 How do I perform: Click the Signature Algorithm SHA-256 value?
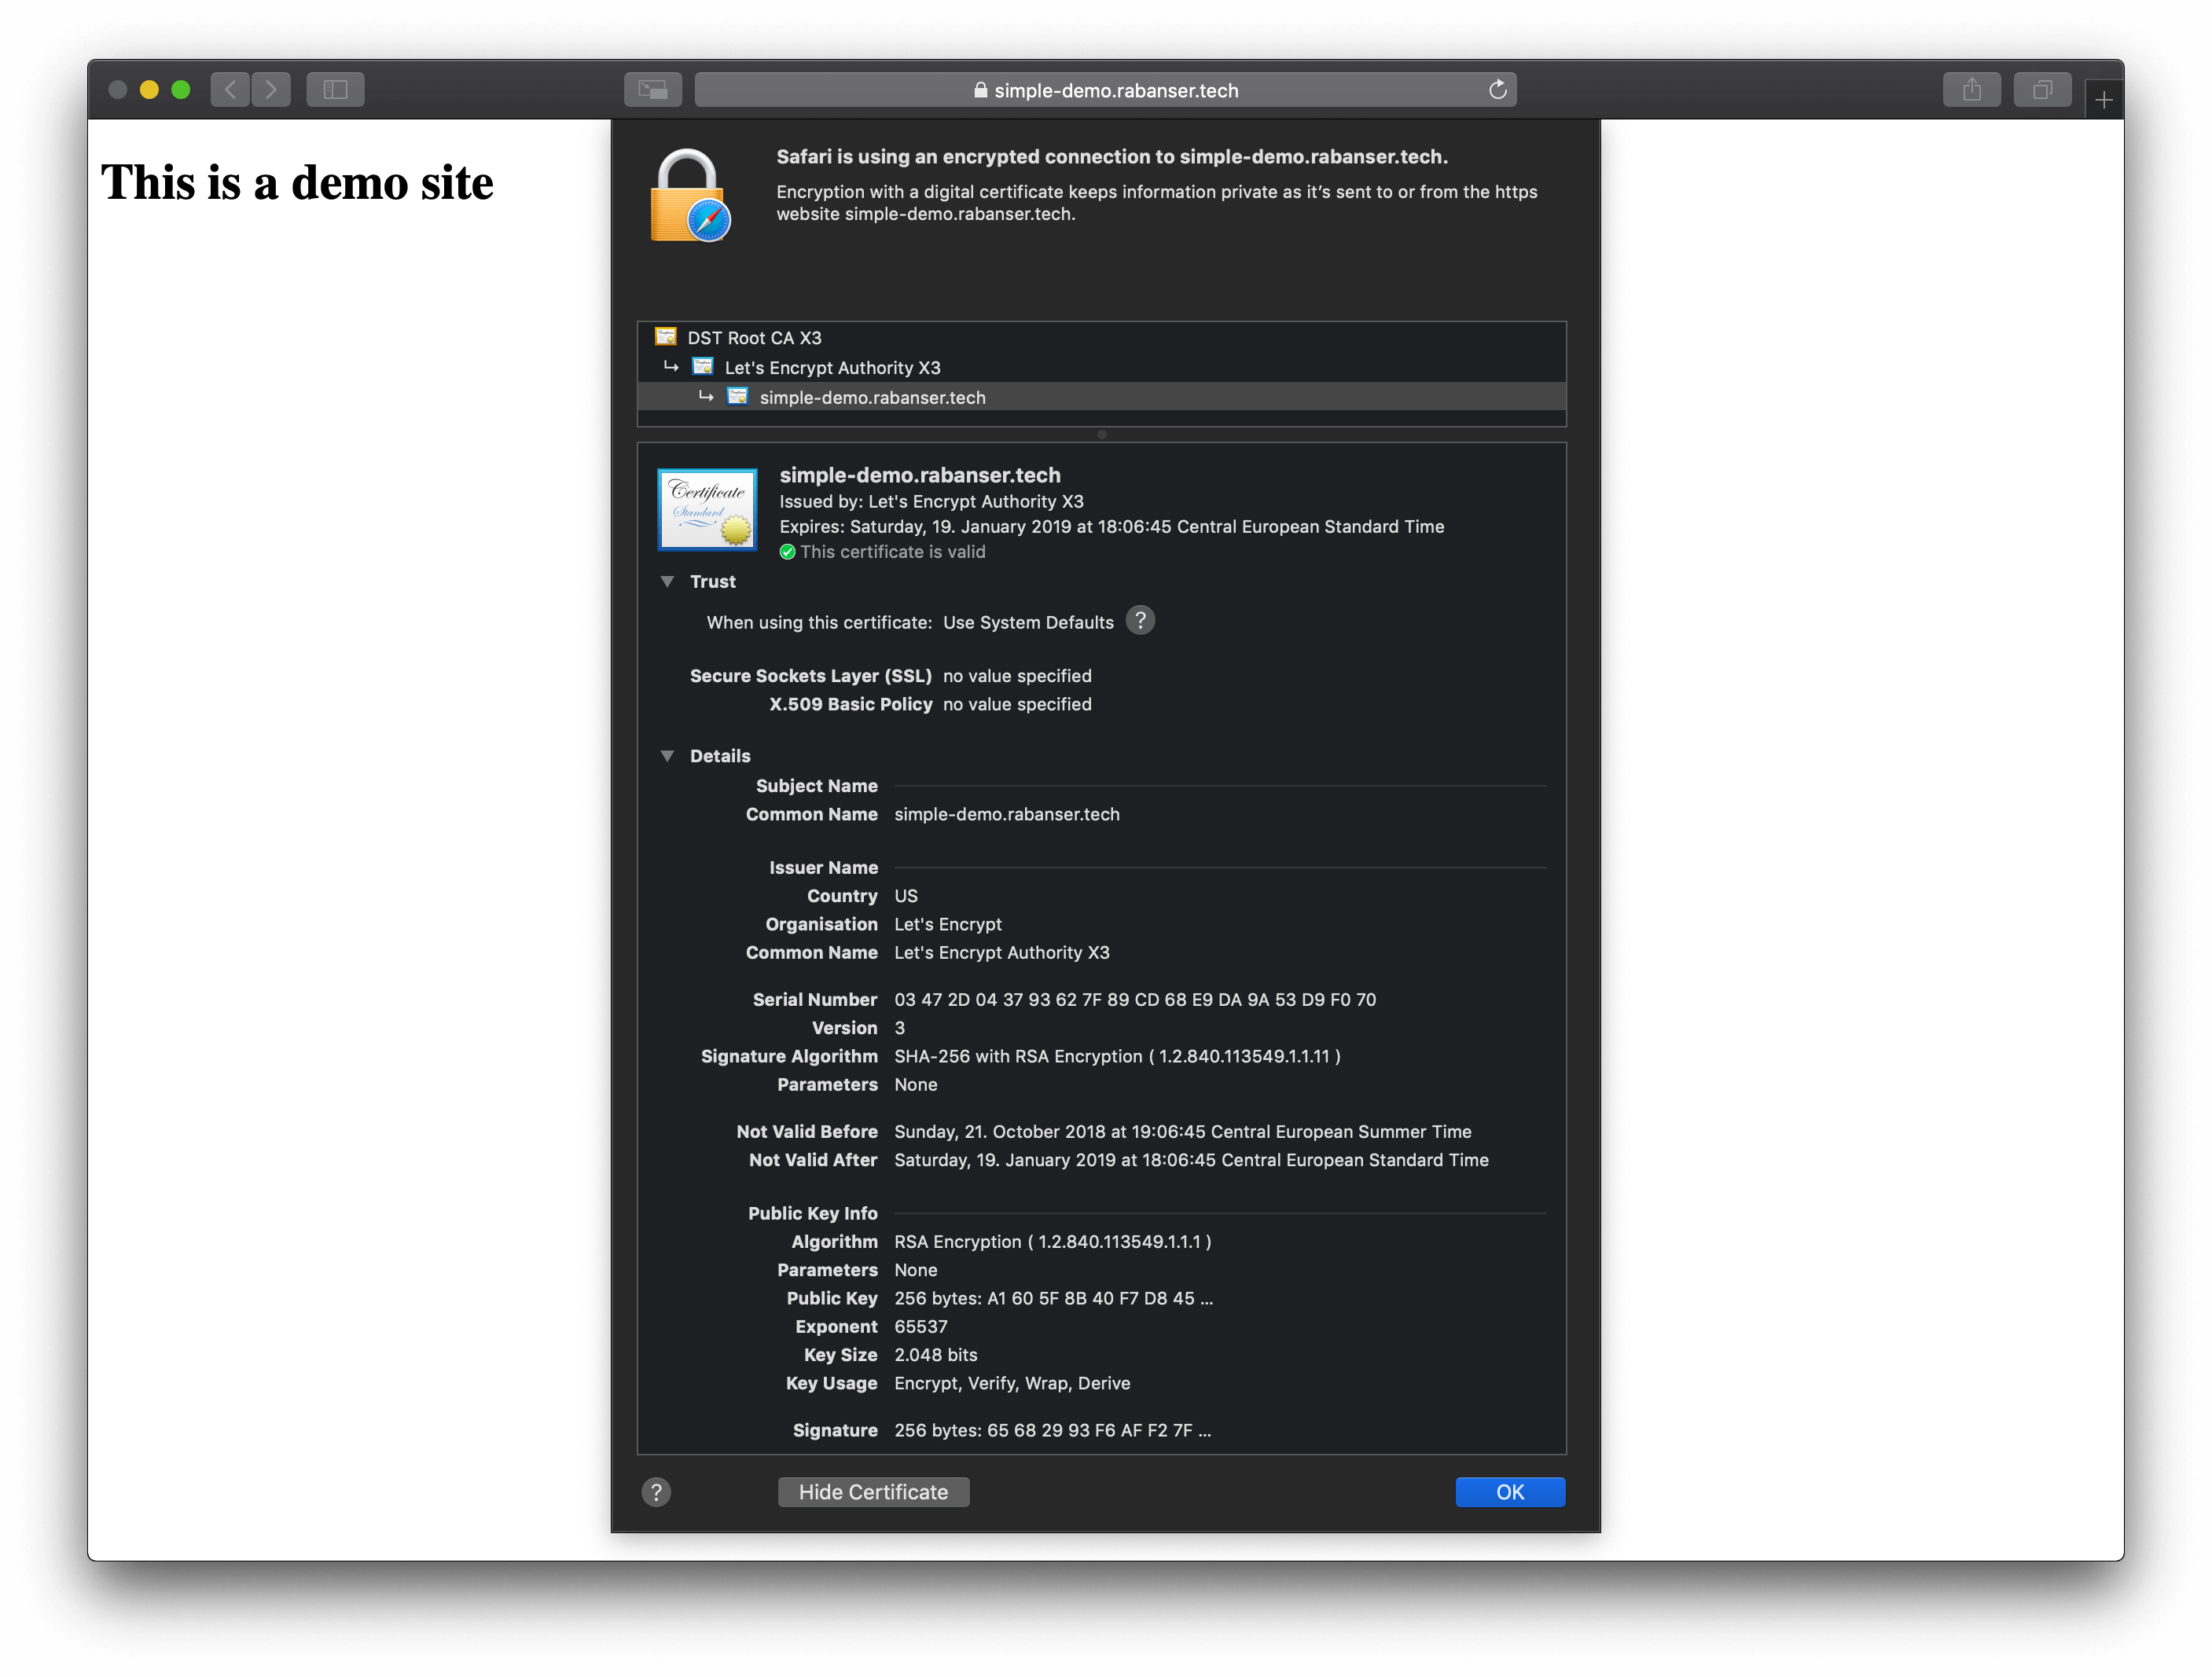pyautogui.click(x=1117, y=1057)
